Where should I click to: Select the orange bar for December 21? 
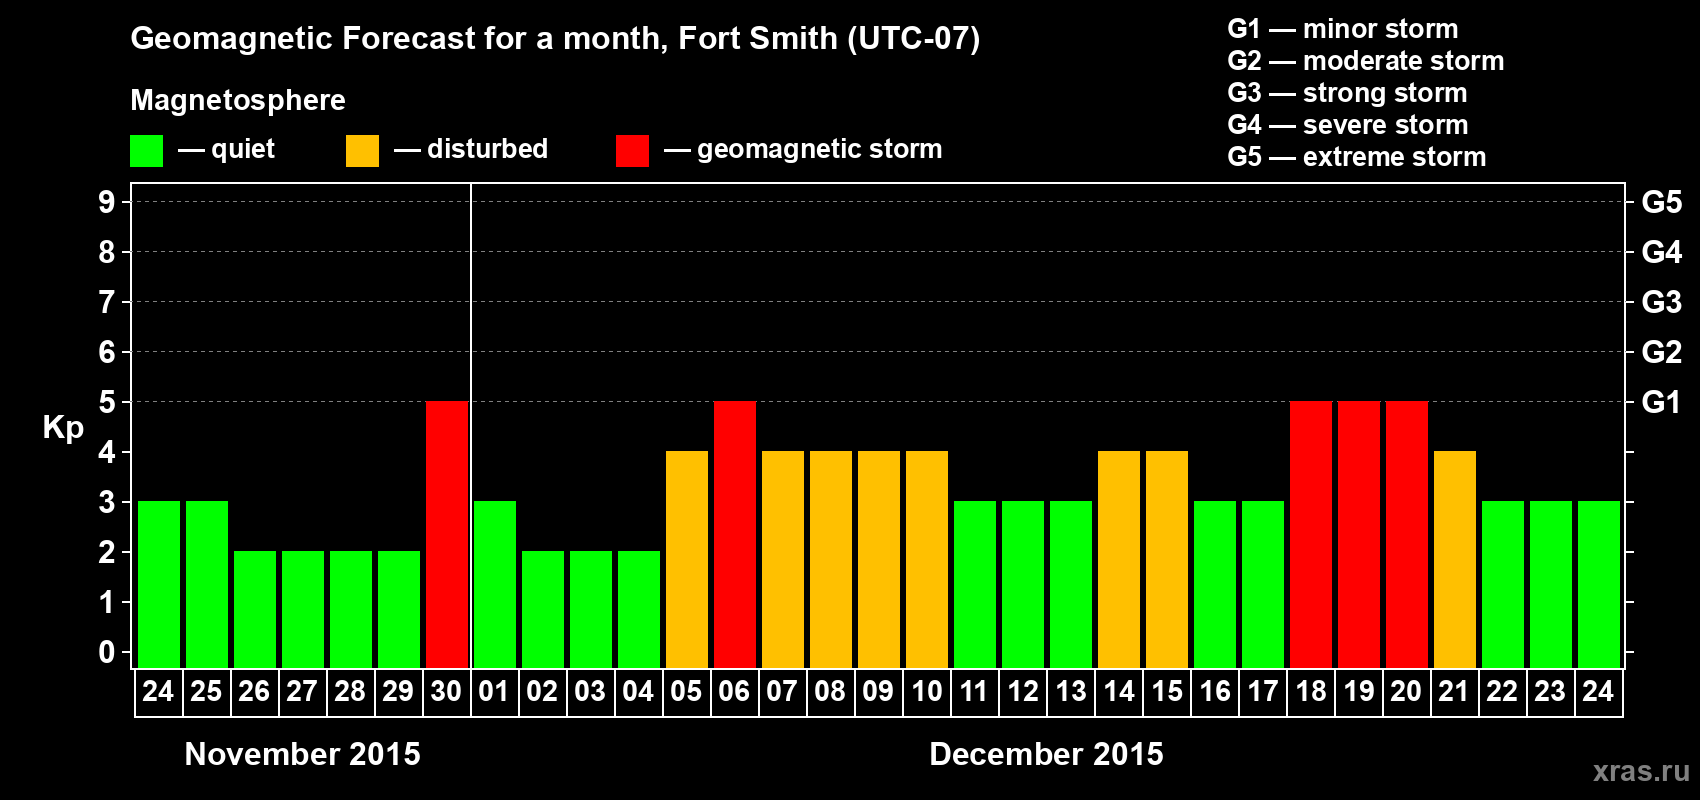point(1455,560)
